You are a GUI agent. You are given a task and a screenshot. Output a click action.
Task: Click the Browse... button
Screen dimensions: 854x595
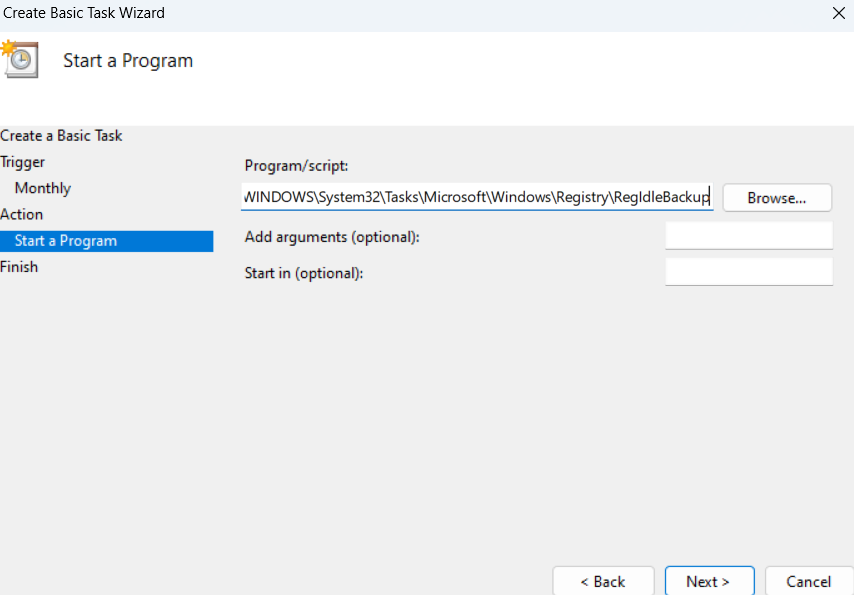[x=777, y=198]
